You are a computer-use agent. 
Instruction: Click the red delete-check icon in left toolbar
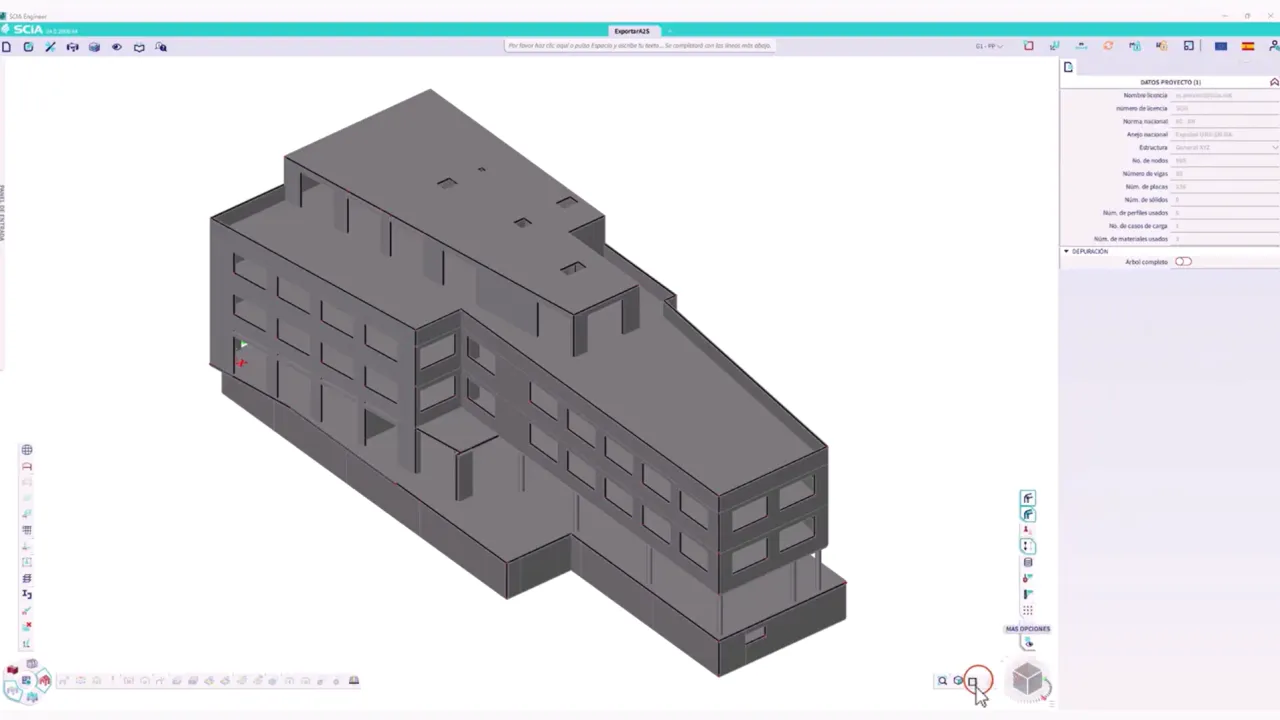point(27,626)
